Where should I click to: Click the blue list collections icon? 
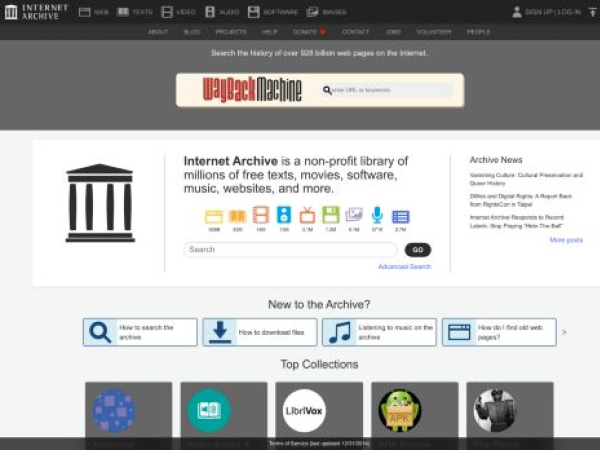click(x=401, y=217)
